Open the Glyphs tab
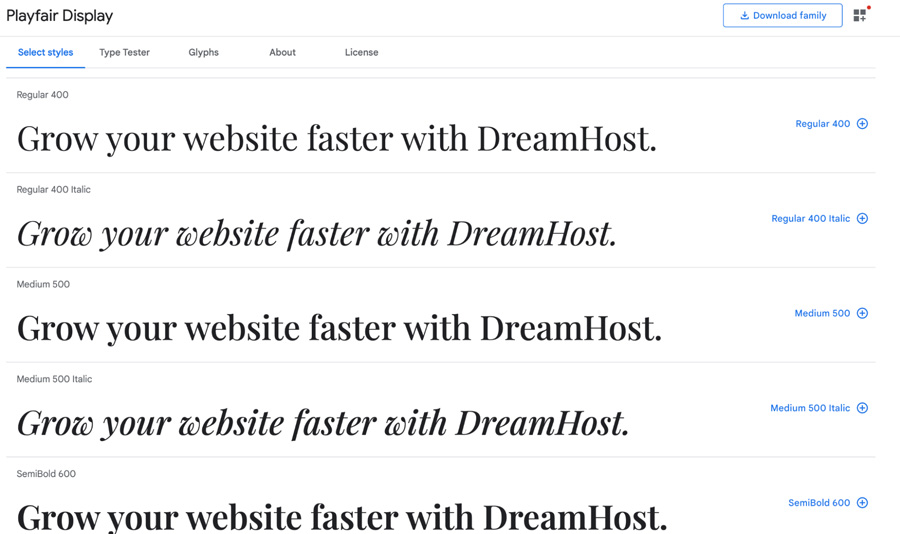 point(203,52)
